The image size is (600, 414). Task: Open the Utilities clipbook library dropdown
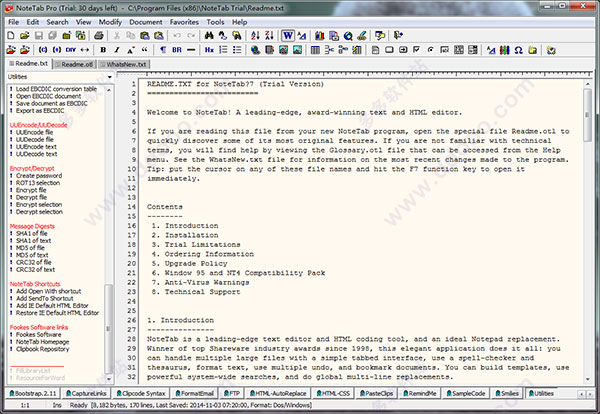pyautogui.click(x=110, y=77)
